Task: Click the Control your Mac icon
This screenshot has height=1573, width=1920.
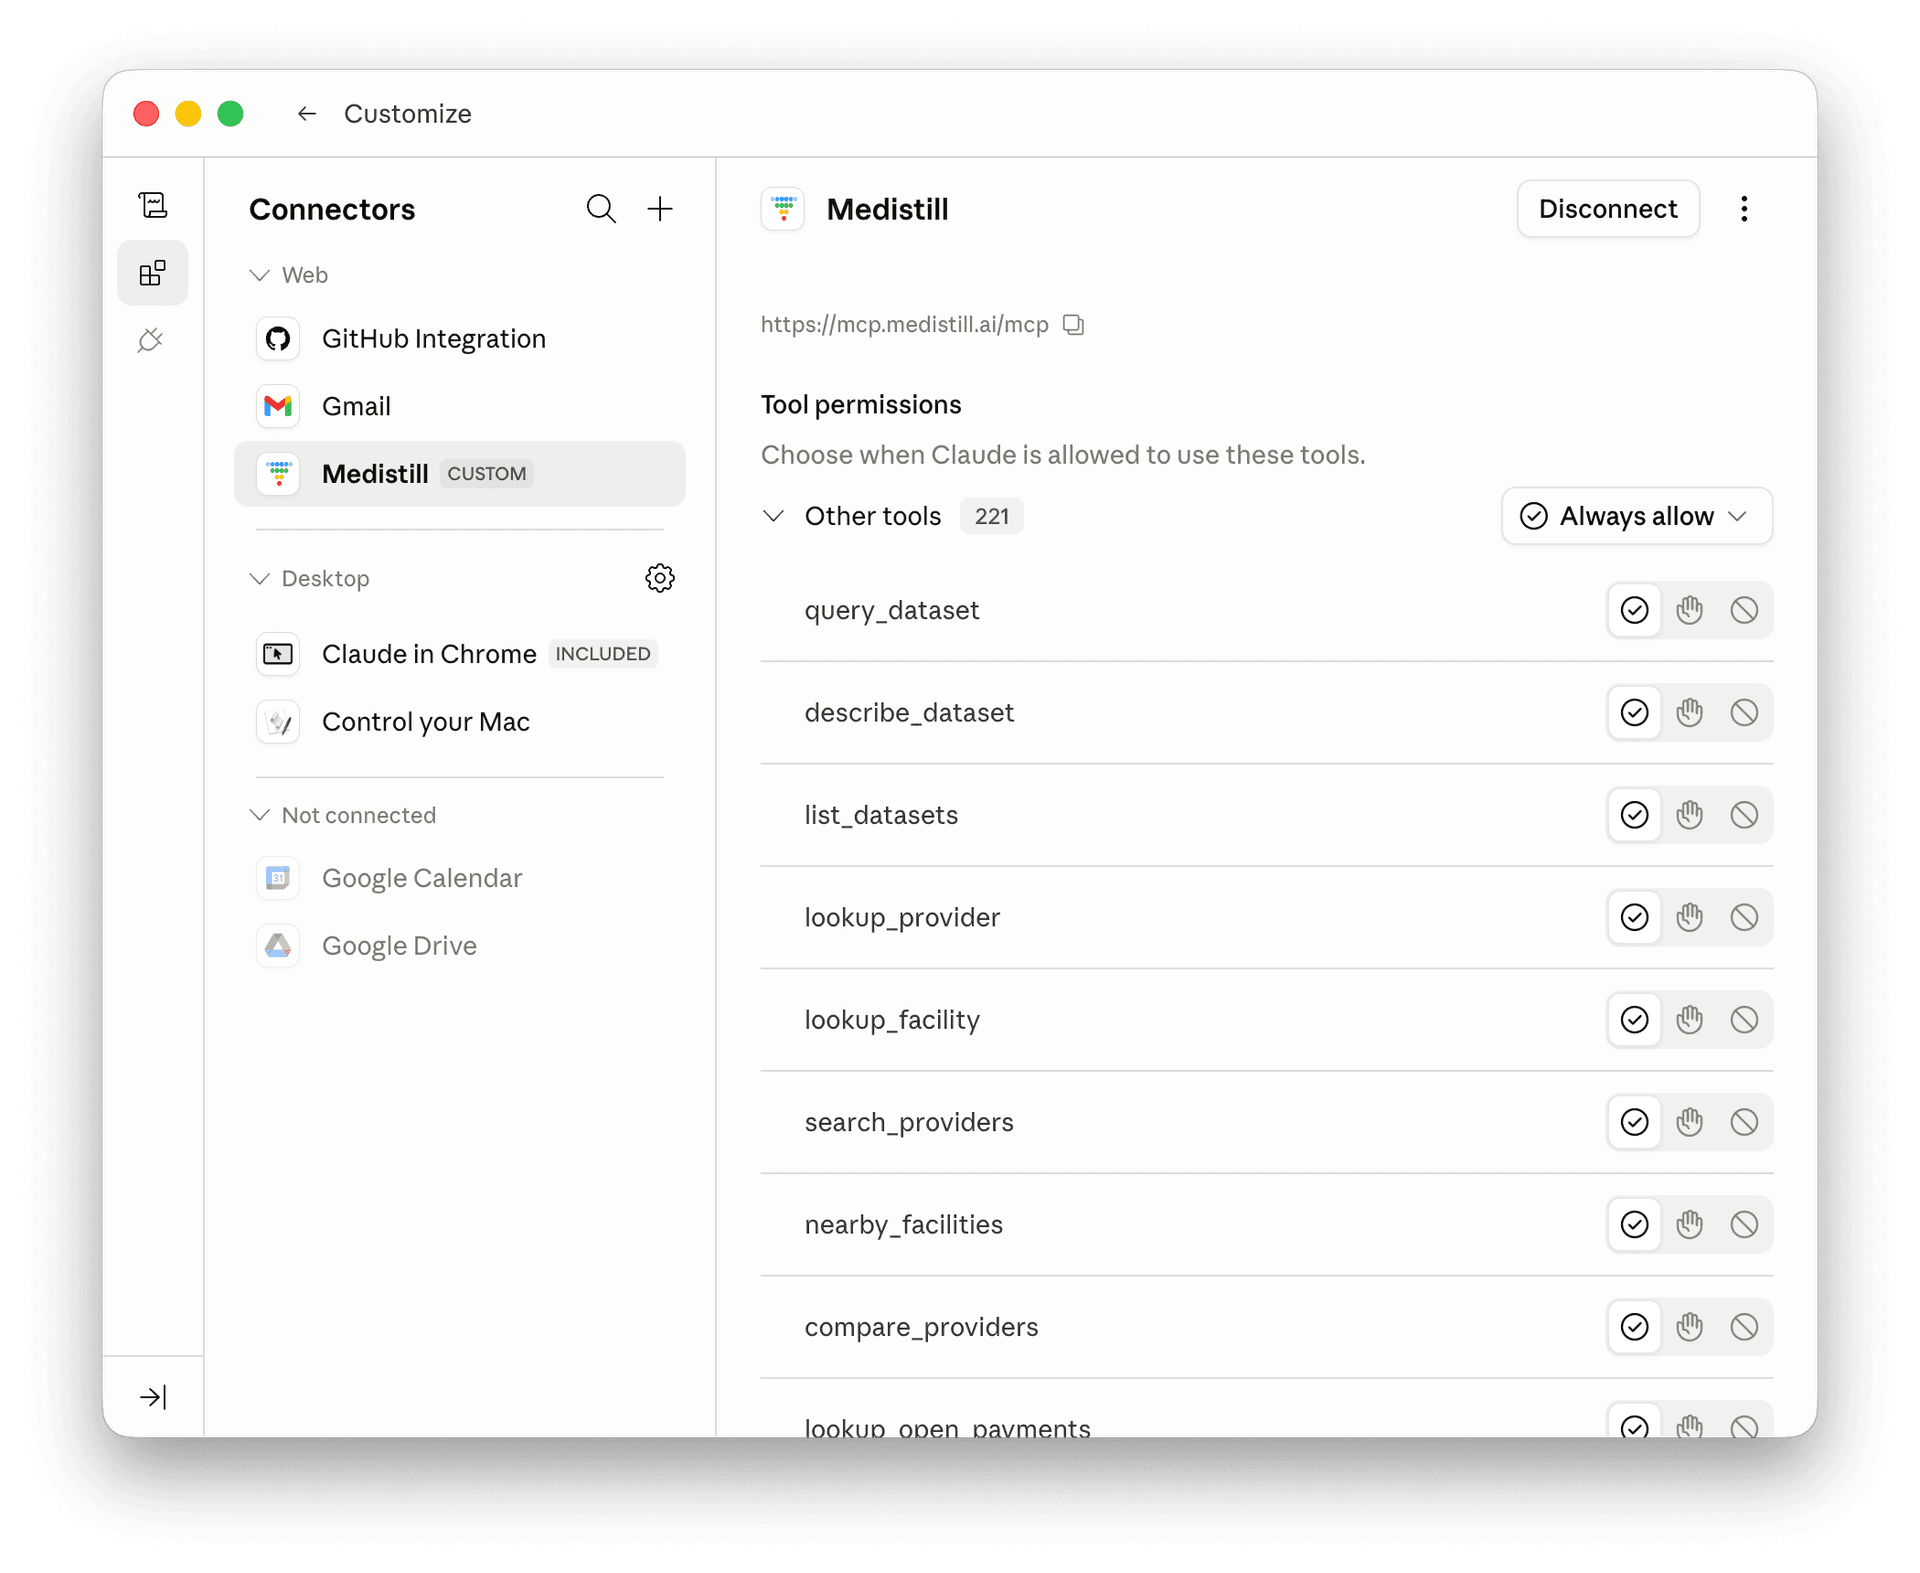Action: [278, 722]
